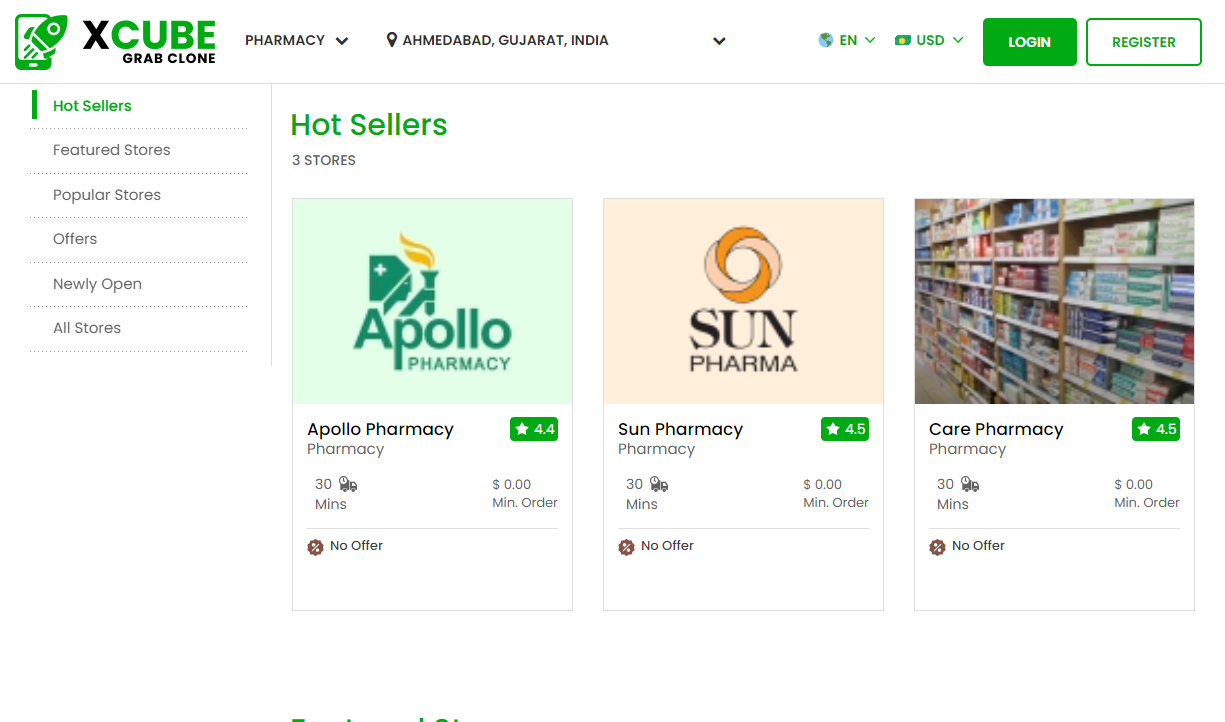Click the REGISTER button

1143,42
